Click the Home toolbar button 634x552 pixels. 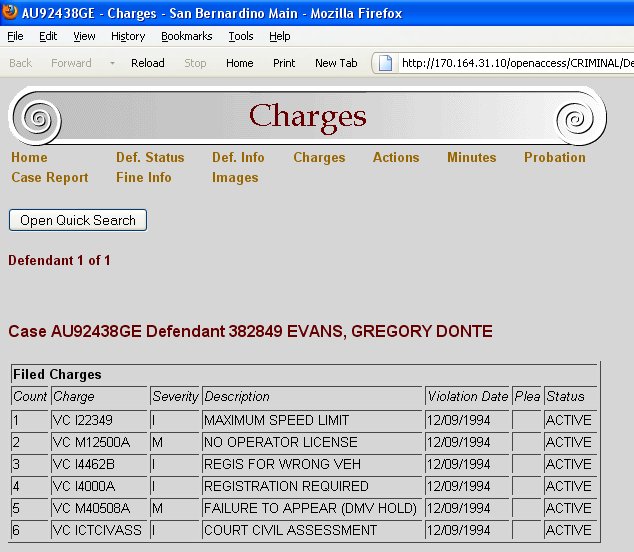pyautogui.click(x=239, y=63)
